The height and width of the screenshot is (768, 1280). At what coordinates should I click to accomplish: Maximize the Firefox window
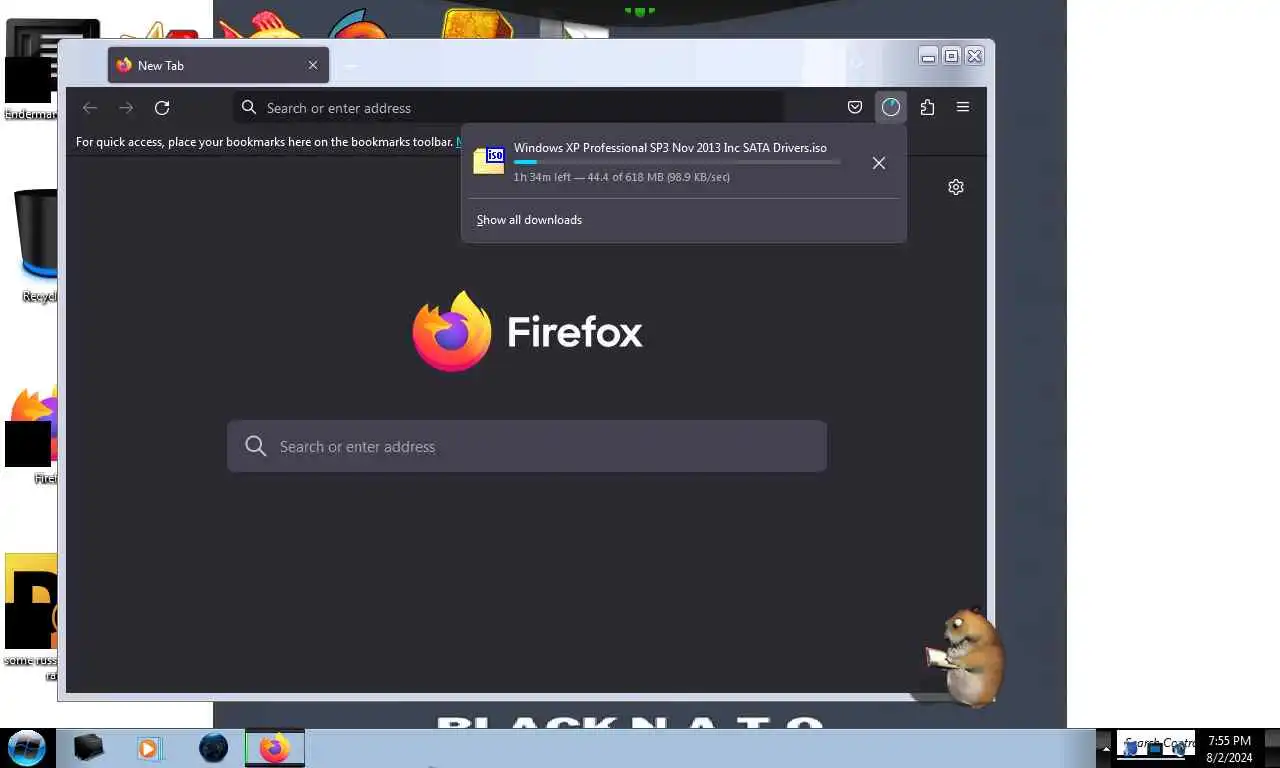pyautogui.click(x=952, y=57)
